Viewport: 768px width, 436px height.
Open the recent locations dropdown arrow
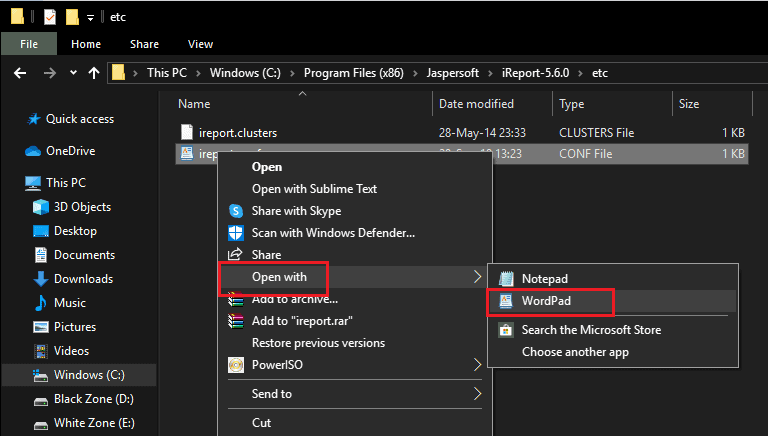pyautogui.click(x=74, y=73)
